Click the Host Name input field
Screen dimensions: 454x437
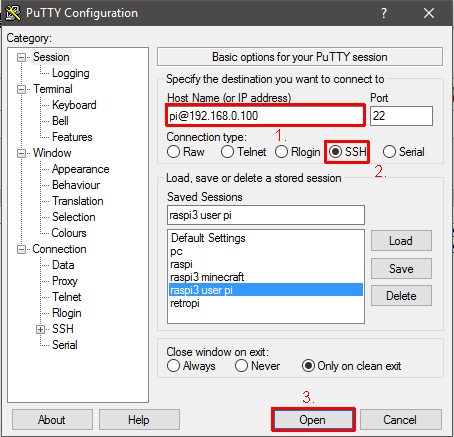265,116
